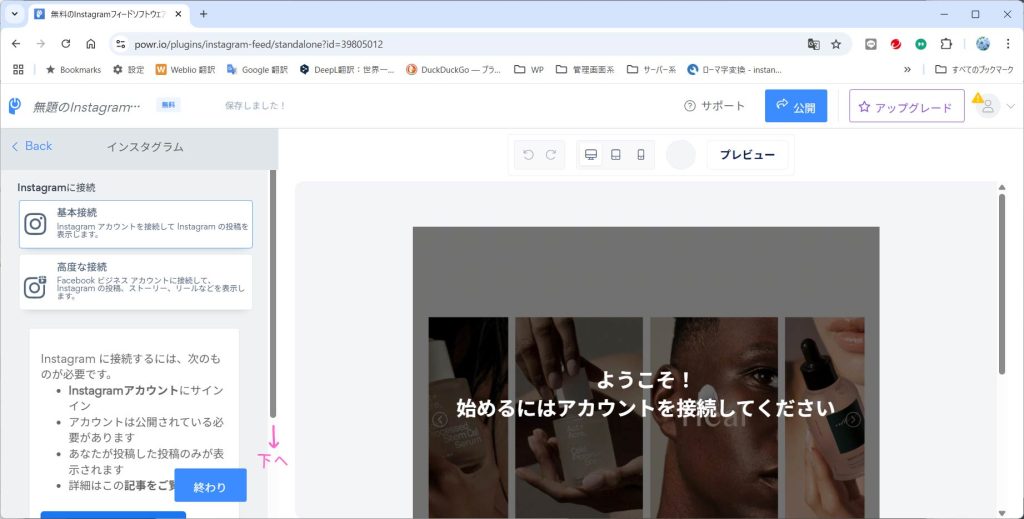
Task: Open the Chrome profile avatar
Action: [983, 44]
